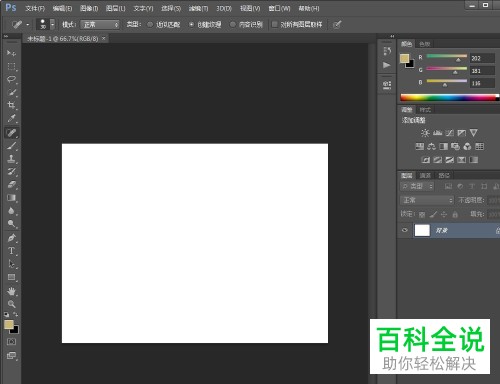Switch to the 样式 tab
The height and width of the screenshot is (384, 500).
425,110
